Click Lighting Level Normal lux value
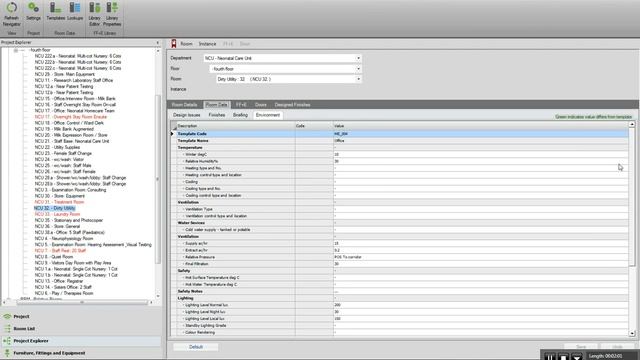Viewport: 640px width, 360px height. (481, 305)
